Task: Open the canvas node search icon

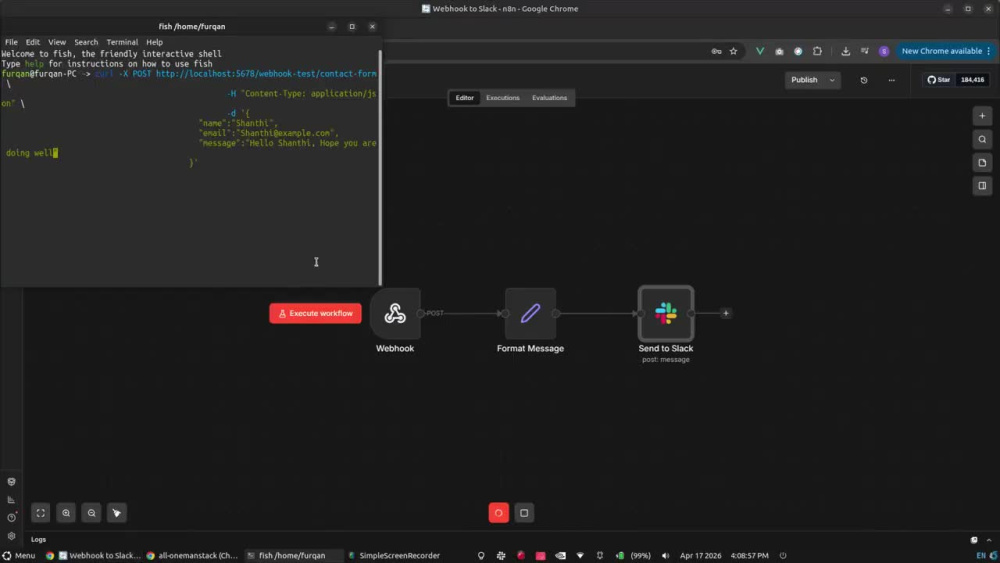Action: point(982,140)
